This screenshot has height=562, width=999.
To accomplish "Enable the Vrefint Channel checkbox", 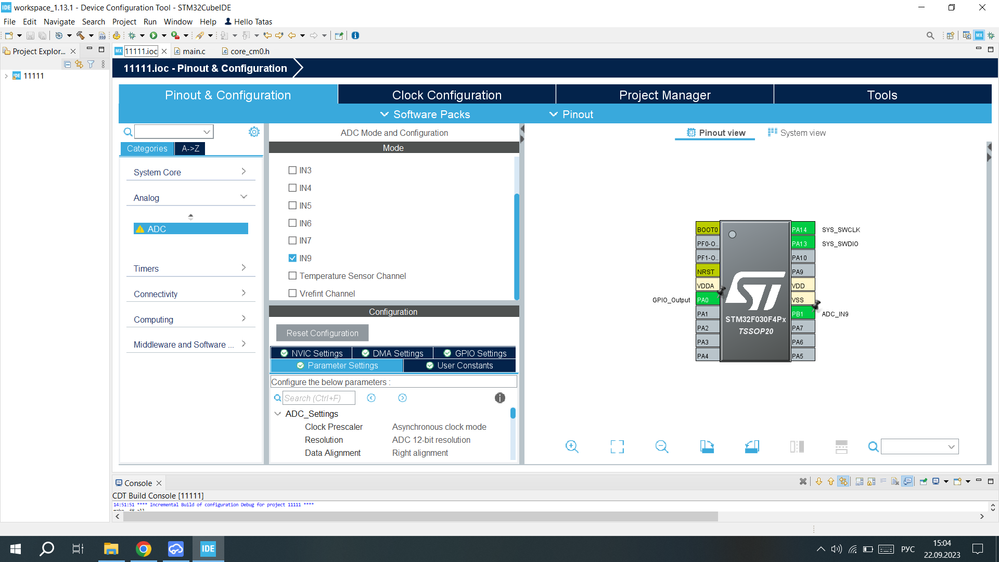I will tap(292, 293).
